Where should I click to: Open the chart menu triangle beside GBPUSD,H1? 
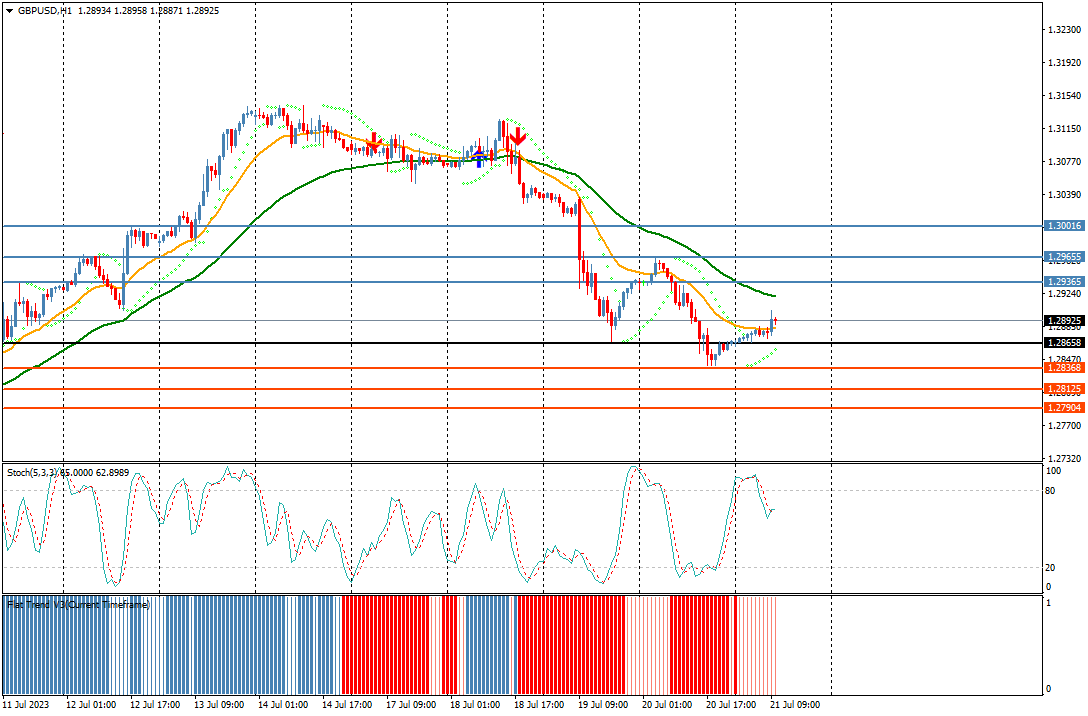point(9,11)
